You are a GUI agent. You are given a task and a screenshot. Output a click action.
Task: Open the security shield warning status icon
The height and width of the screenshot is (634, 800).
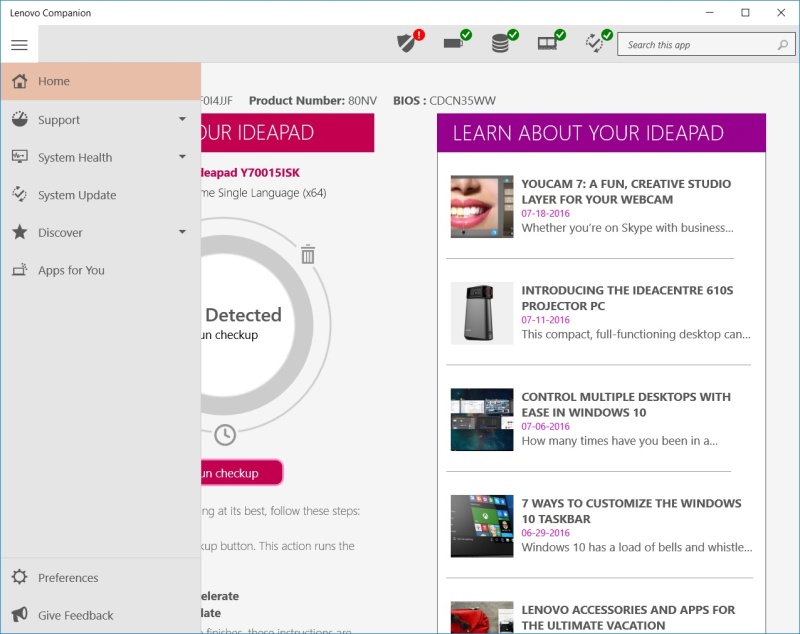[x=411, y=42]
